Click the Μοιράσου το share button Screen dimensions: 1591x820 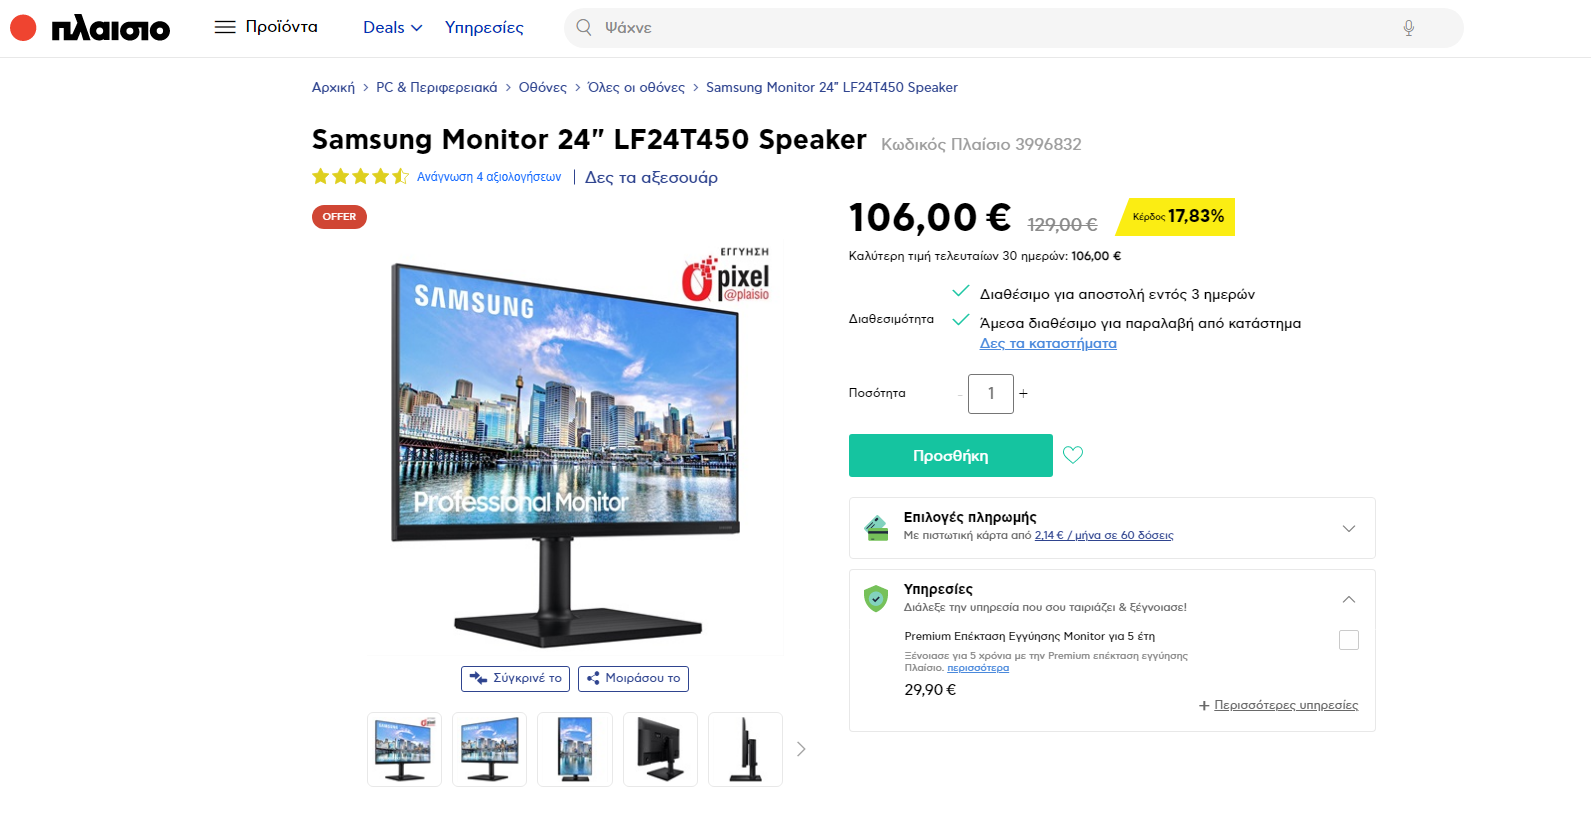(633, 678)
